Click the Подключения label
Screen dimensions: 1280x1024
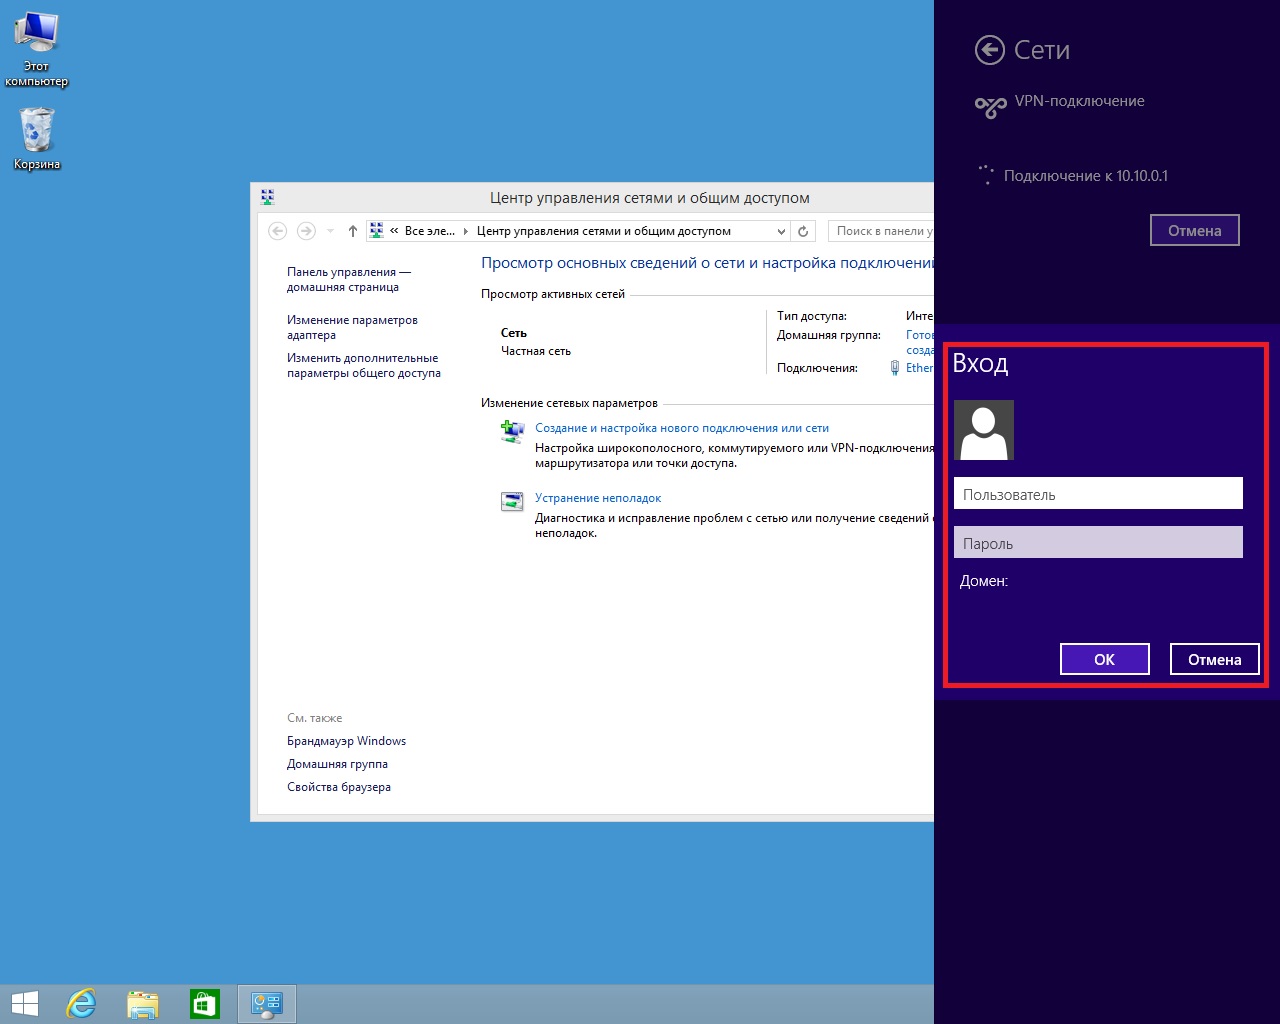[x=817, y=368]
